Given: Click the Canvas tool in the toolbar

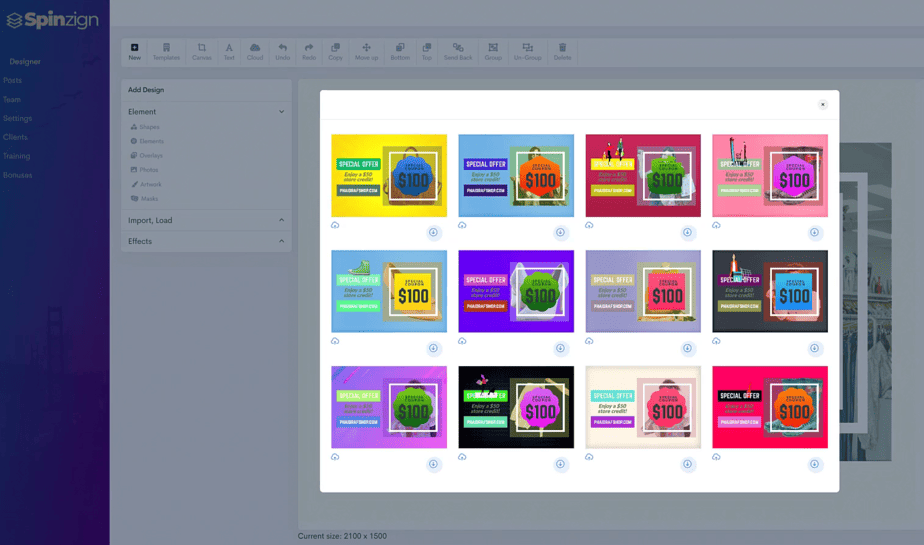Looking at the screenshot, I should click(x=201, y=51).
